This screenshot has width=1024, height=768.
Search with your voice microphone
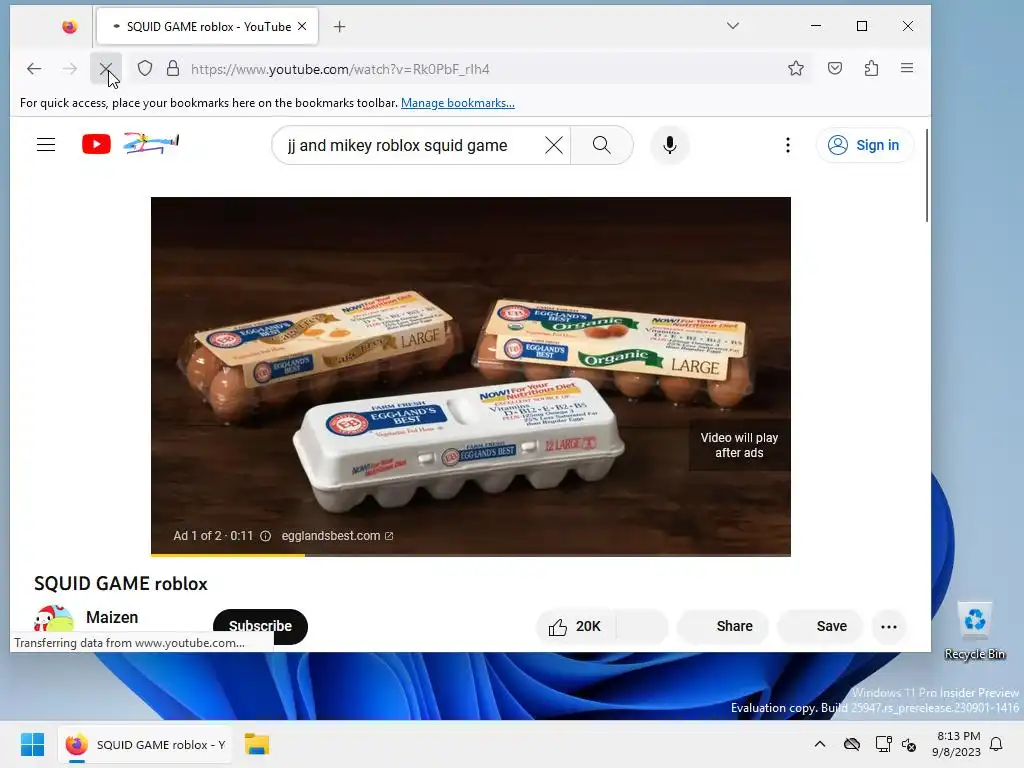pyautogui.click(x=669, y=145)
